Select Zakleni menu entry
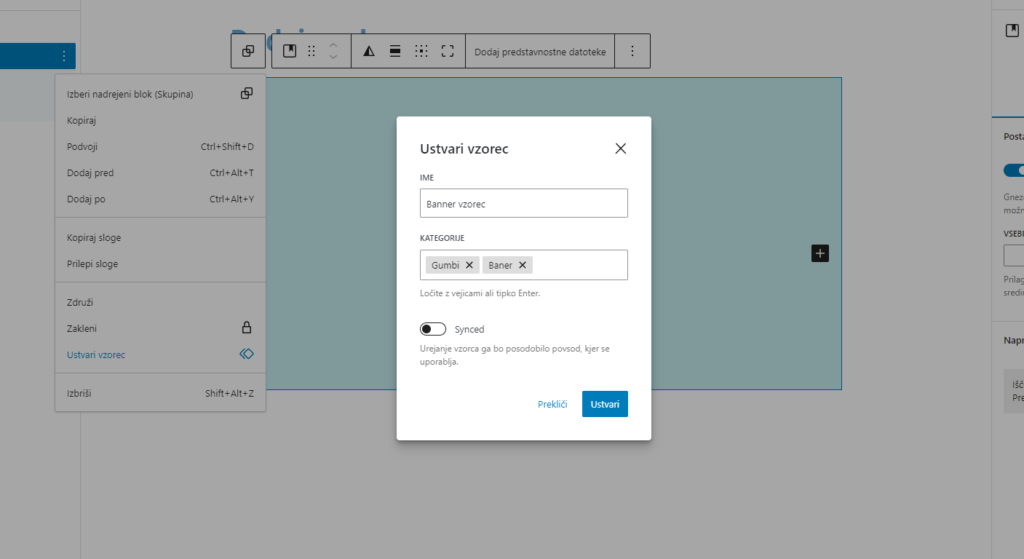The height and width of the screenshot is (559, 1024). click(160, 328)
